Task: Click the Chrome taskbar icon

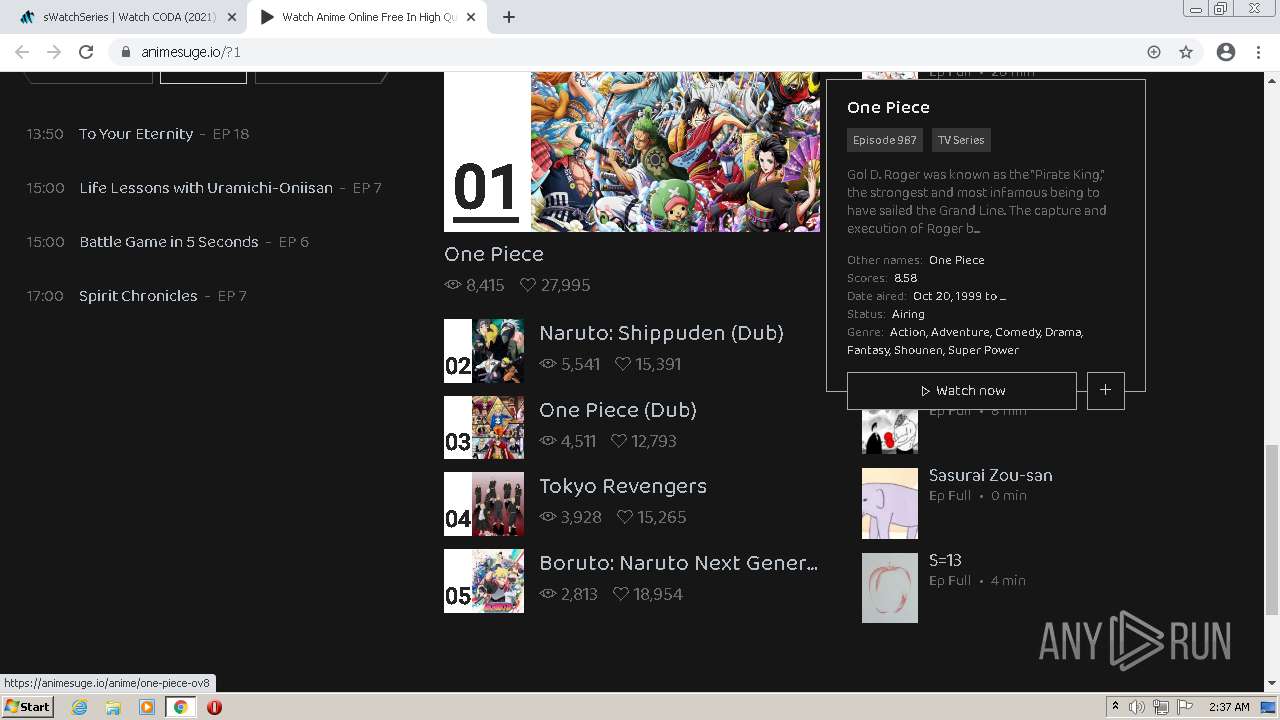Action: [x=181, y=707]
